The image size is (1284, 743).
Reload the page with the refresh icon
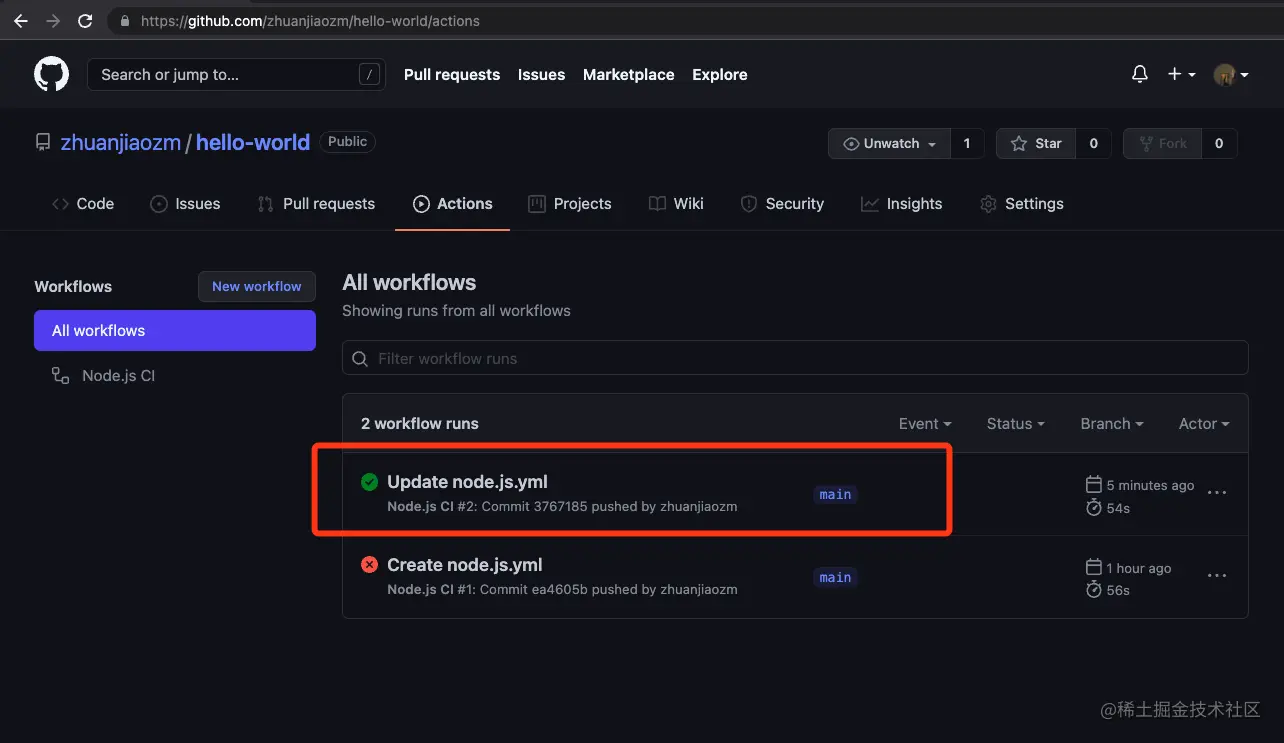(x=85, y=21)
